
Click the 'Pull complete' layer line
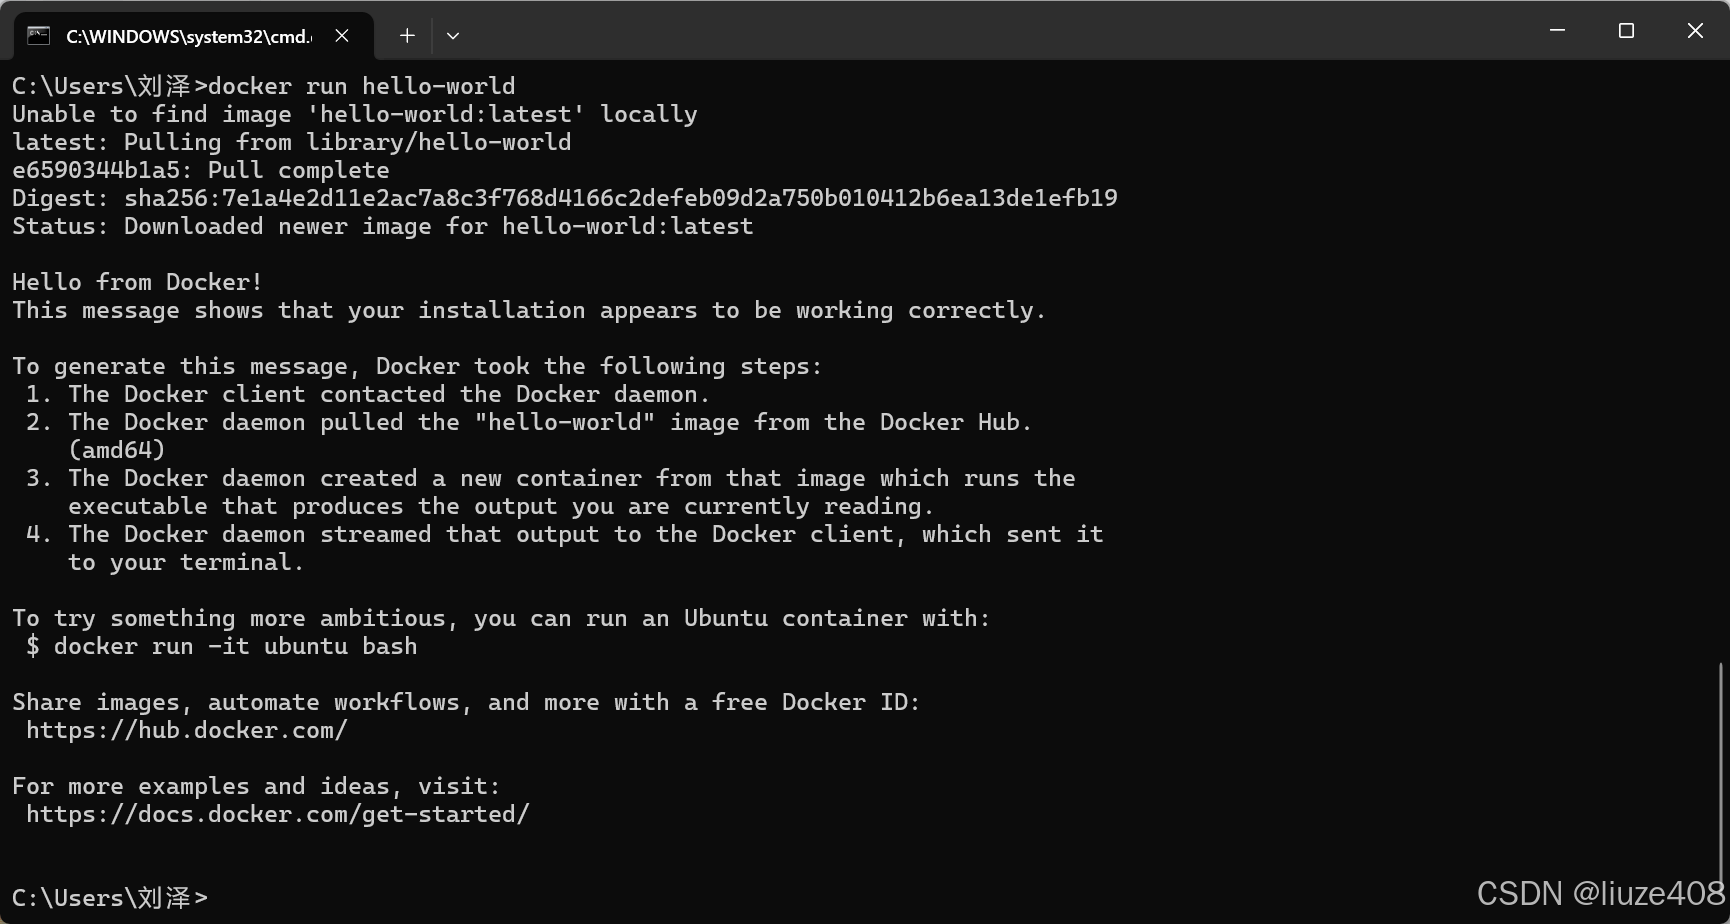pos(201,170)
